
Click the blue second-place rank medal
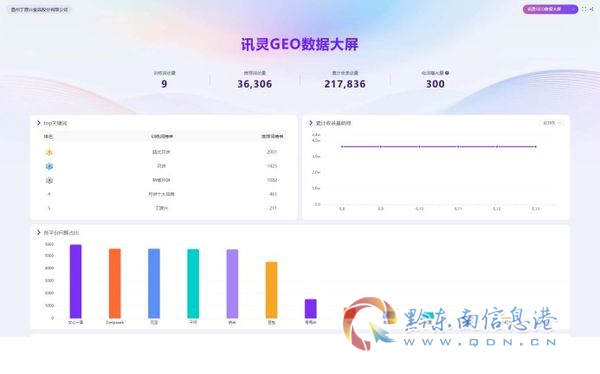tap(49, 166)
